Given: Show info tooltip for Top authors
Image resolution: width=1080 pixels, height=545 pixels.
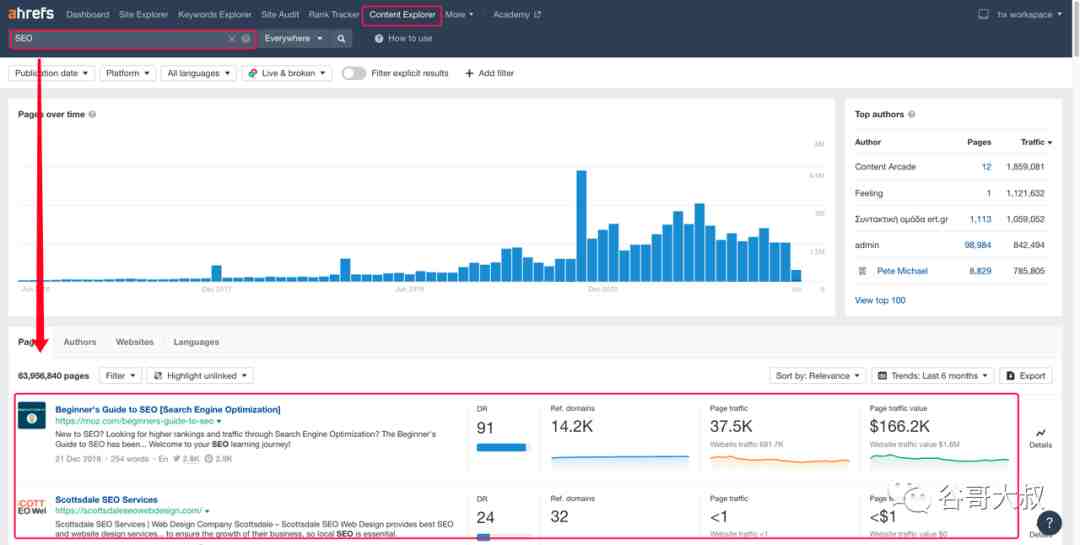Looking at the screenshot, I should coord(911,114).
